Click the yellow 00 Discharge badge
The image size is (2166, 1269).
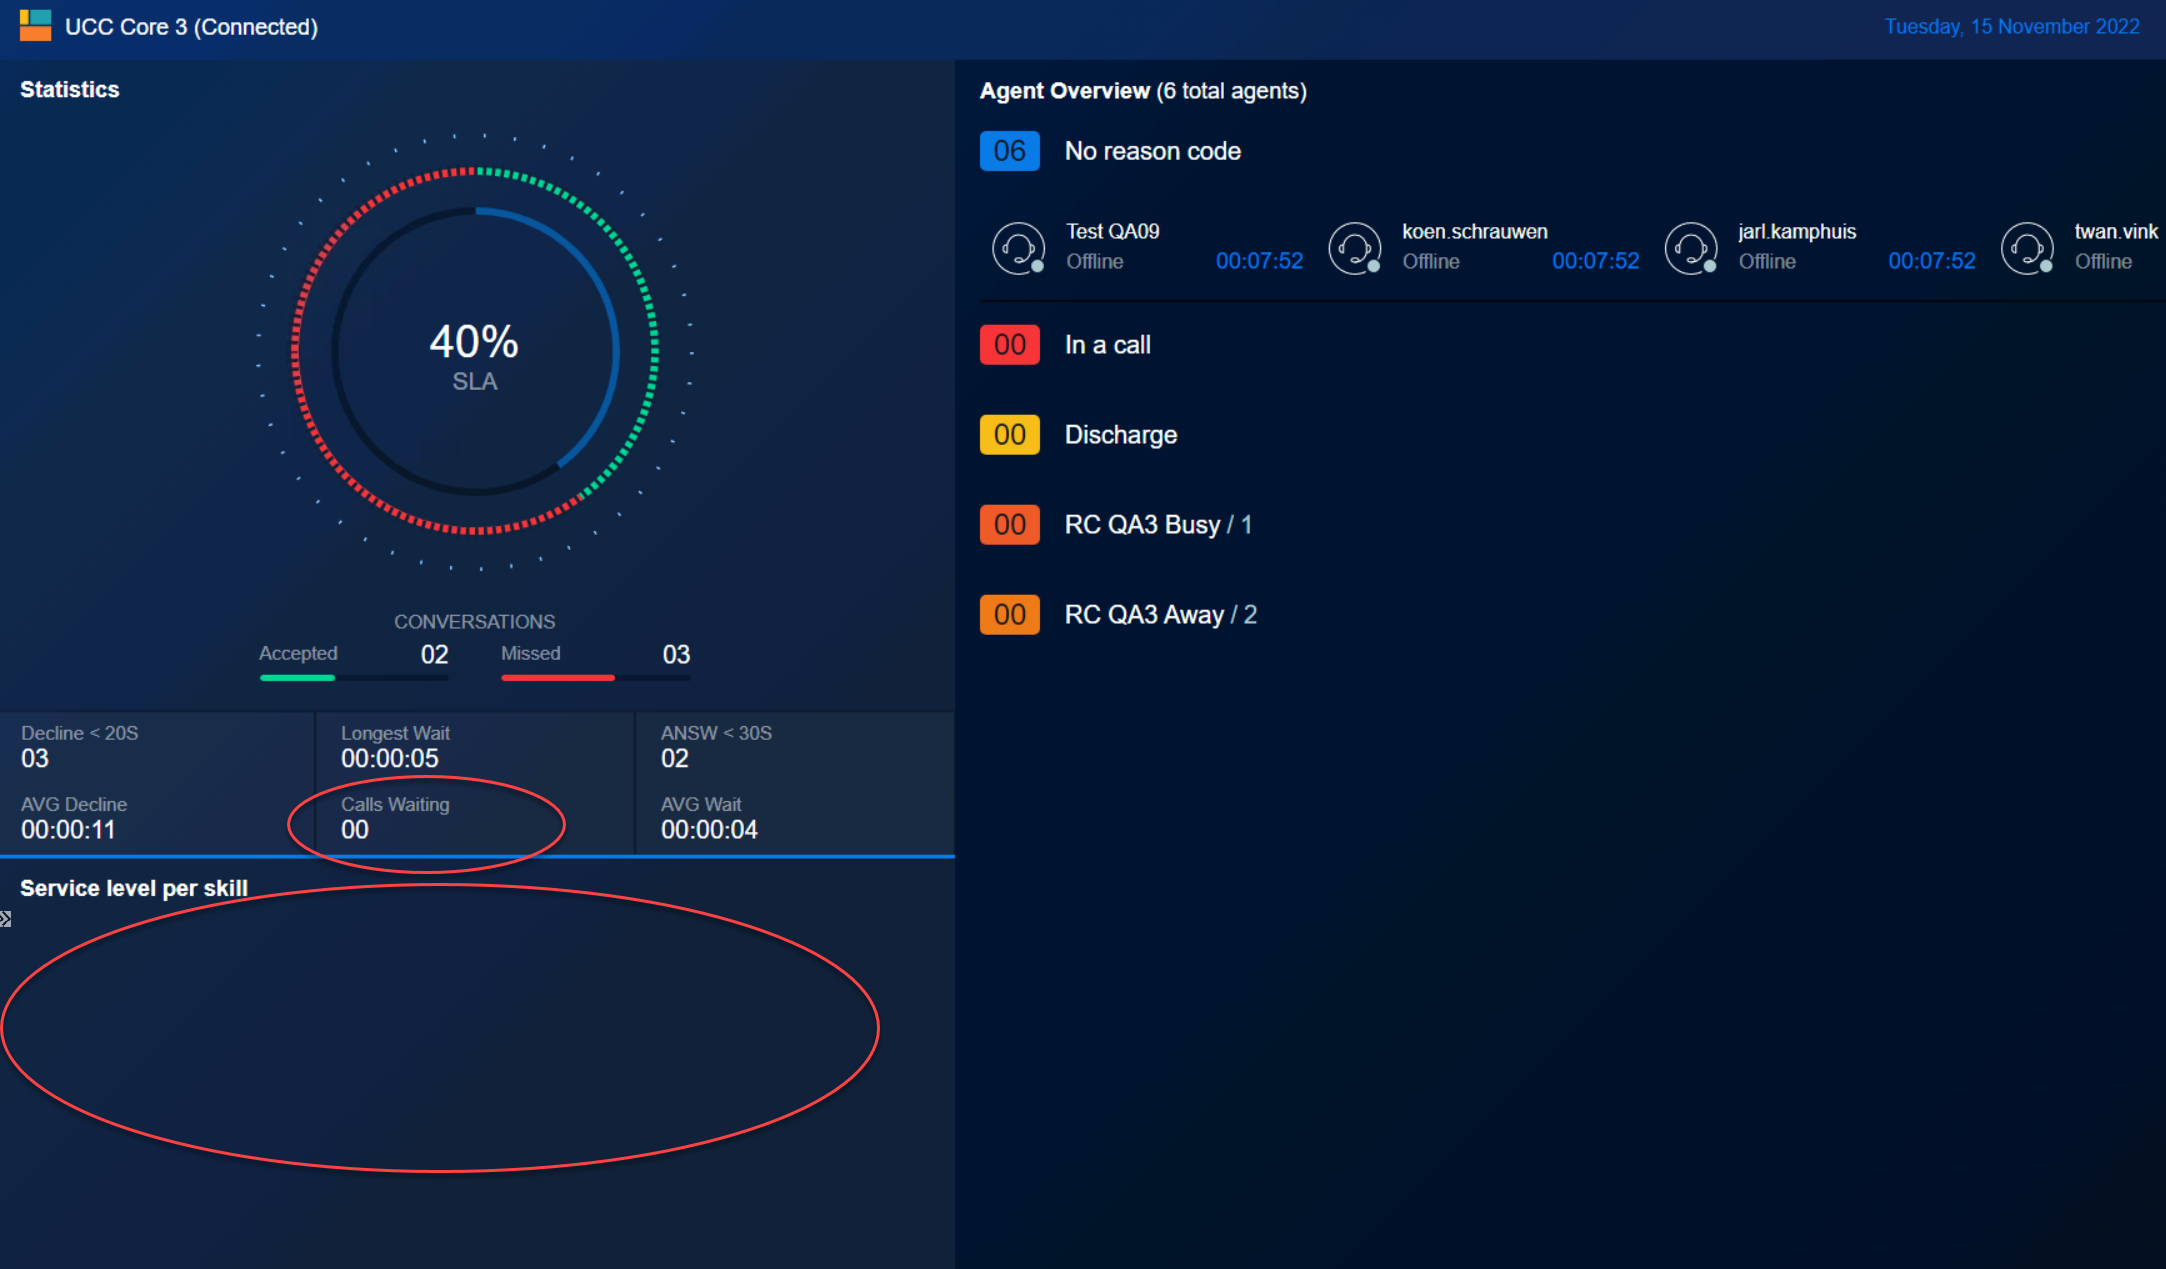pyautogui.click(x=1009, y=435)
